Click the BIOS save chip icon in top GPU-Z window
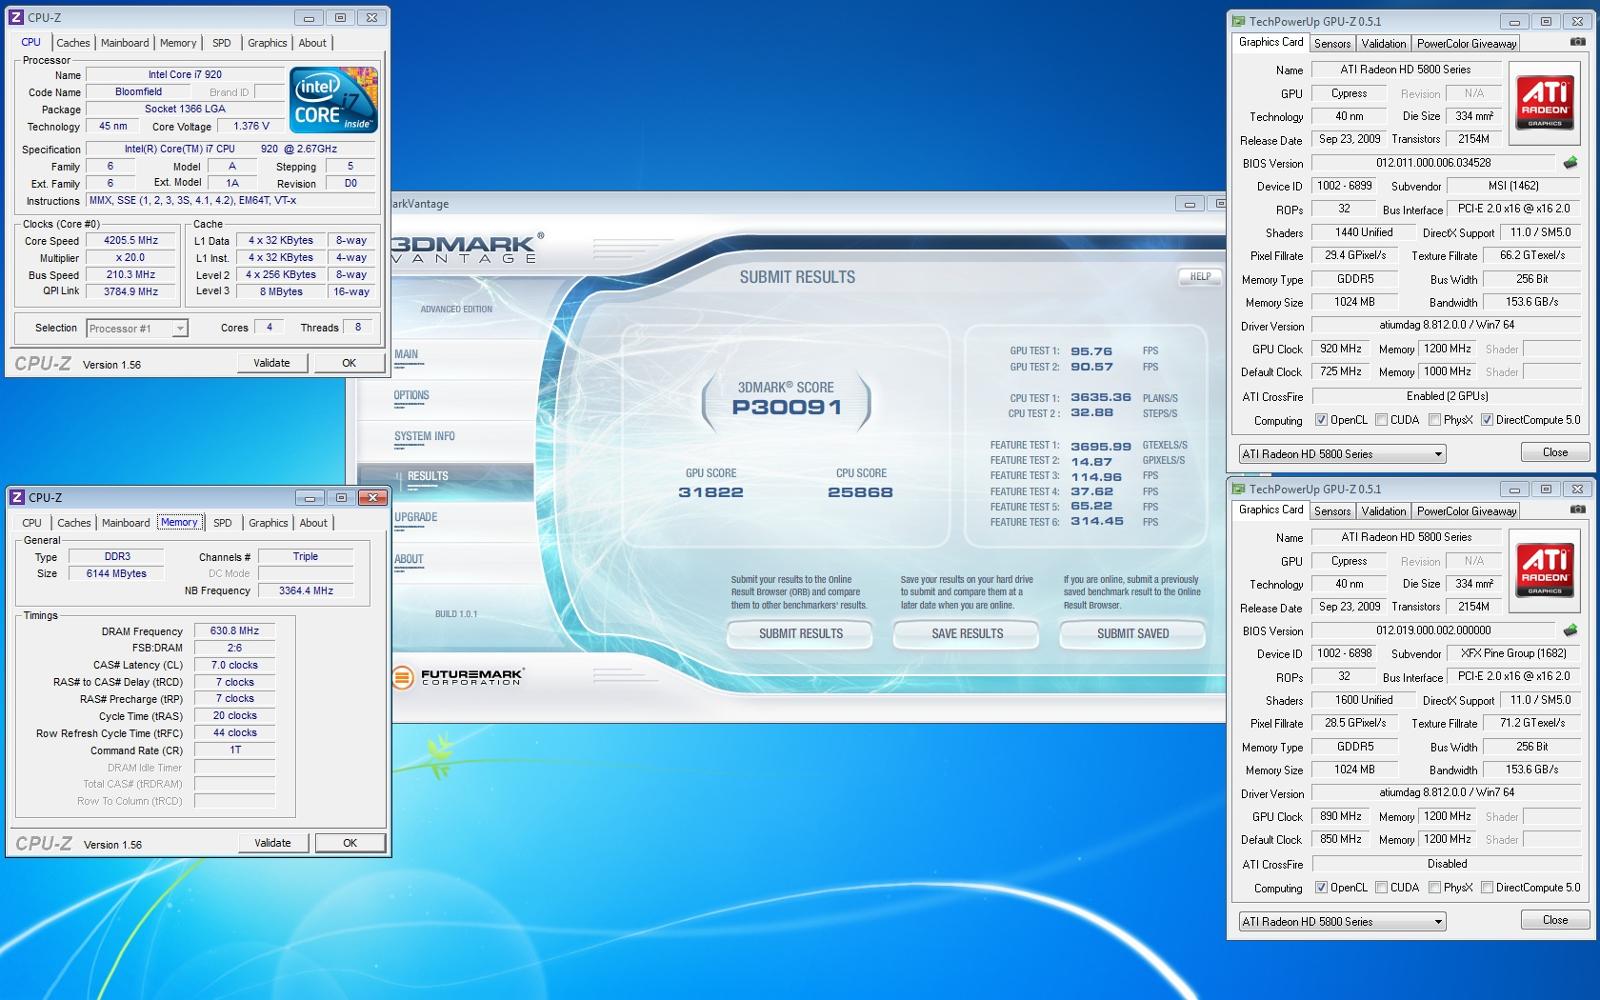The height and width of the screenshot is (1000, 1600). 1570,163
